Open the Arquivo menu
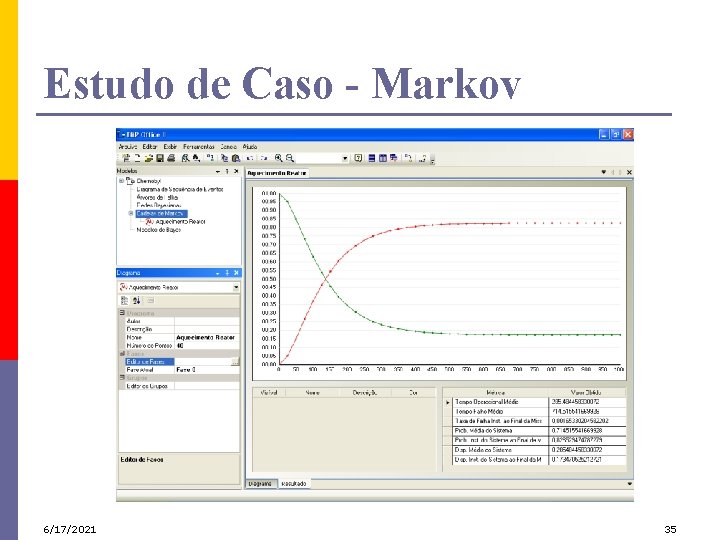 point(128,146)
